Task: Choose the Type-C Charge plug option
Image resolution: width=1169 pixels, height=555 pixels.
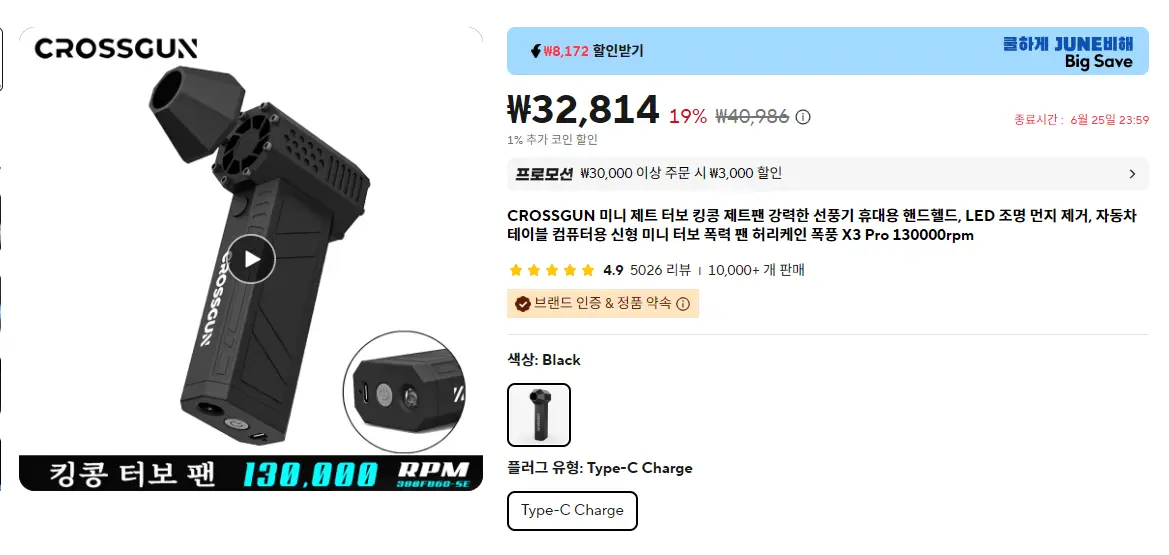Action: [x=572, y=510]
